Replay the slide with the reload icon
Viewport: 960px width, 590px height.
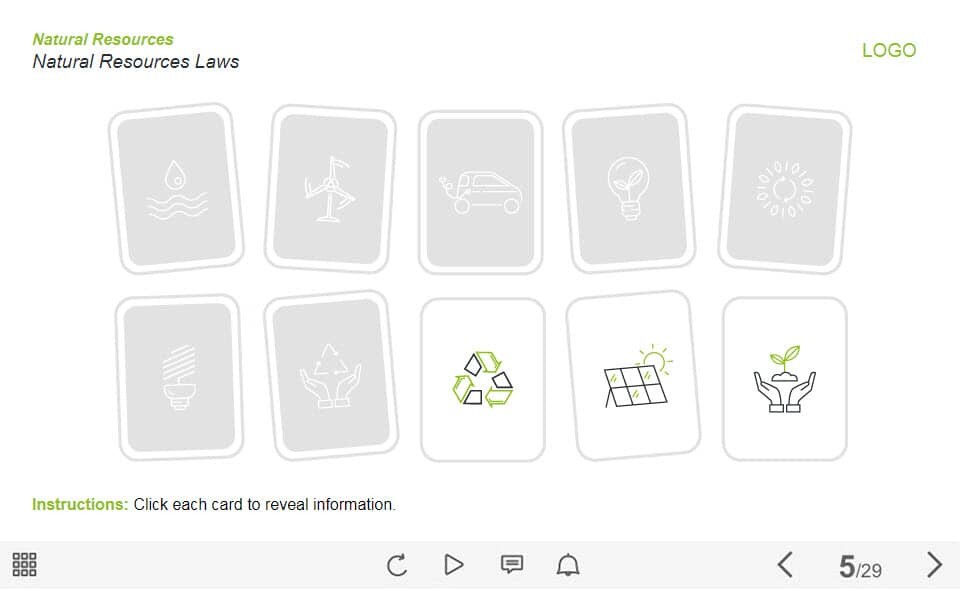coord(397,565)
